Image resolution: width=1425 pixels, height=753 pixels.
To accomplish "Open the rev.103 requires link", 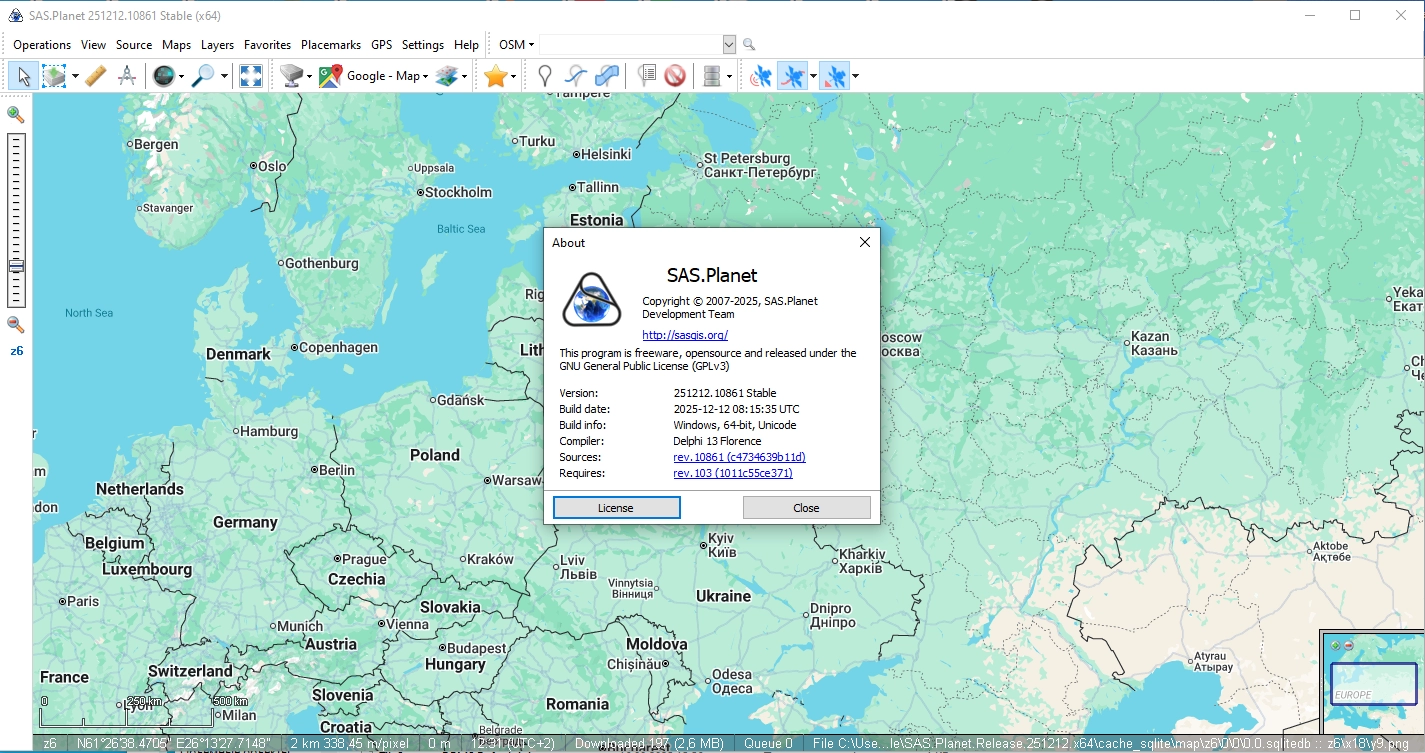I will 733,473.
